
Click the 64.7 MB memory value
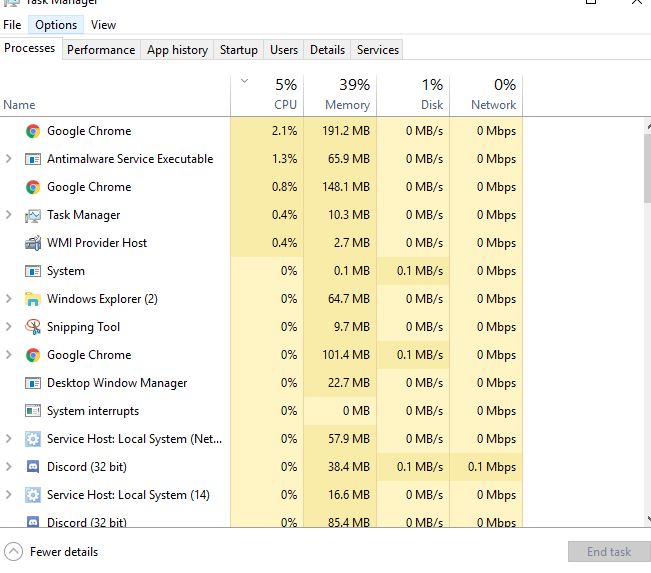coord(349,299)
